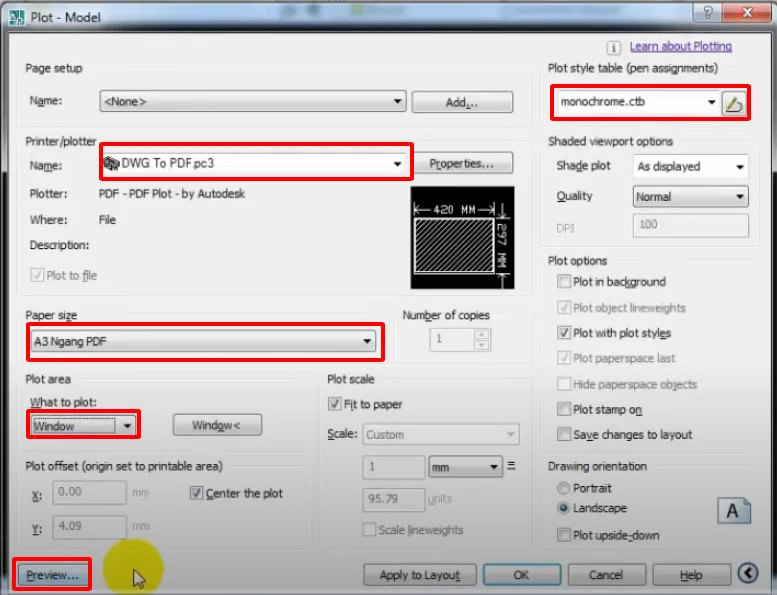Click the Help button
The image size is (777, 595).
pos(691,575)
